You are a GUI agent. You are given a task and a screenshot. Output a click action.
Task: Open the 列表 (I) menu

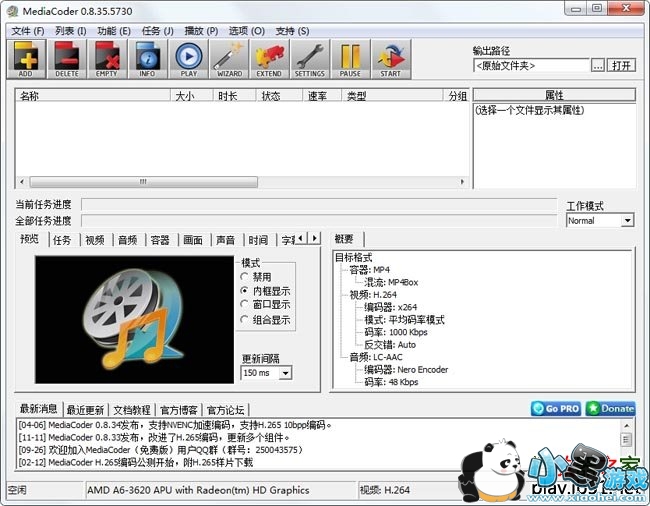[71, 31]
